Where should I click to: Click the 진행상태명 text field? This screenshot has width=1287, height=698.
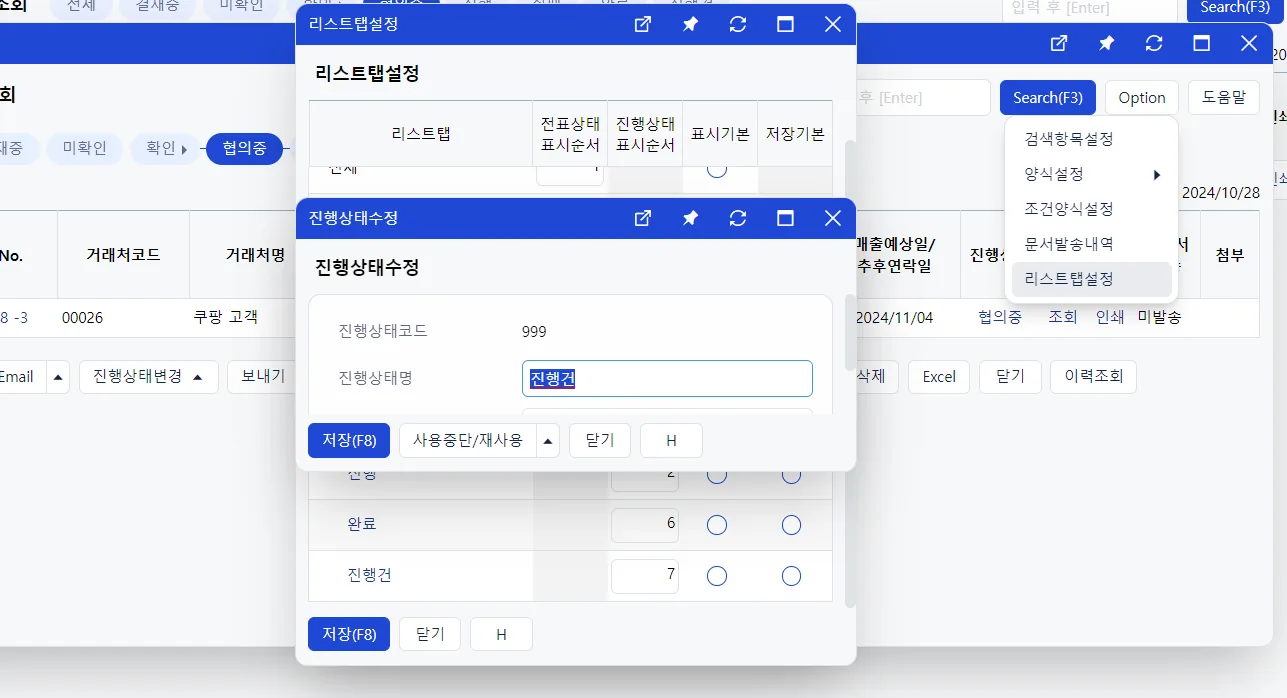point(667,378)
